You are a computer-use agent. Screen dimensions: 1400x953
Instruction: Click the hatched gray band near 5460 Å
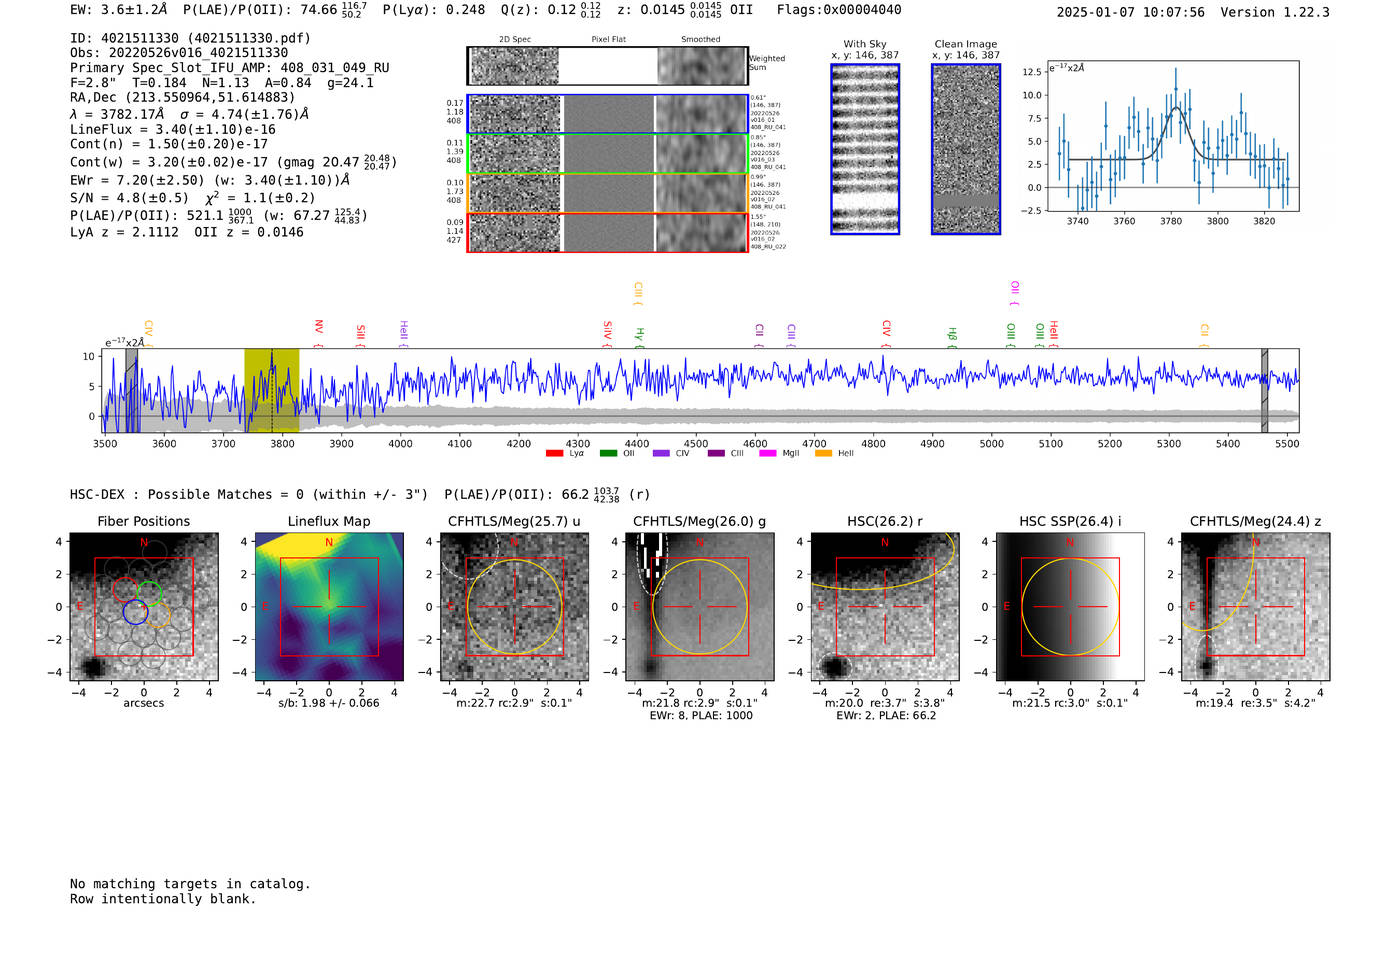(x=1264, y=390)
